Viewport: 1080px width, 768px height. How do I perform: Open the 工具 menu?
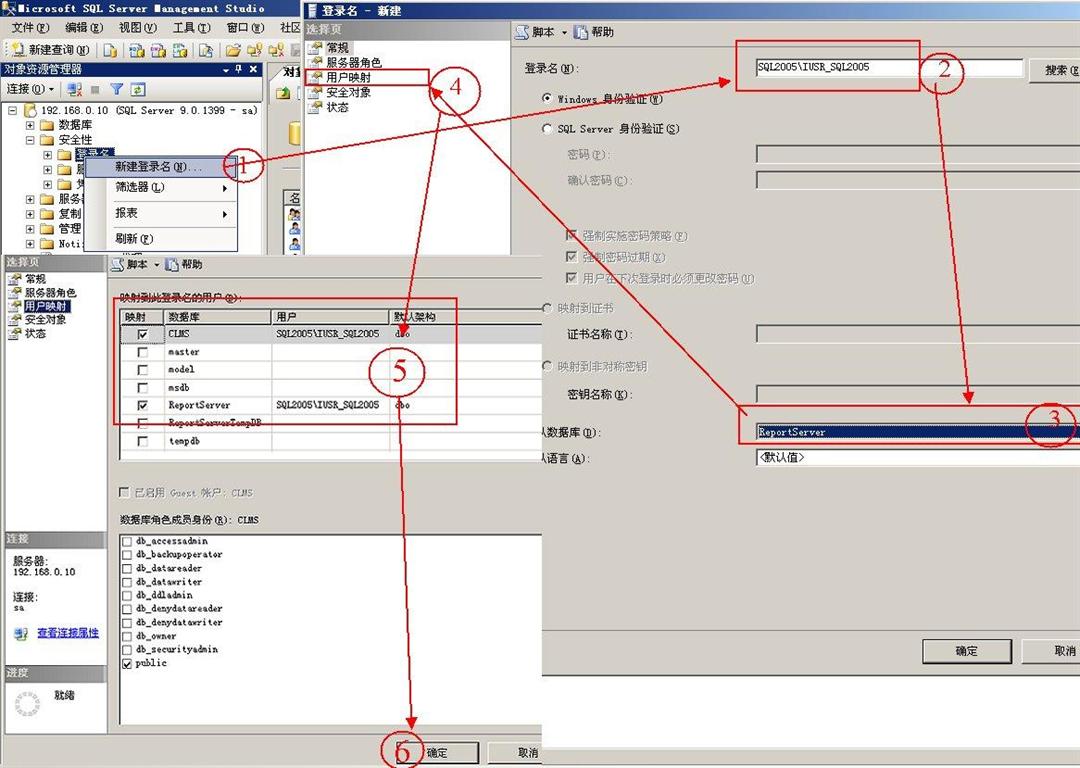[191, 28]
